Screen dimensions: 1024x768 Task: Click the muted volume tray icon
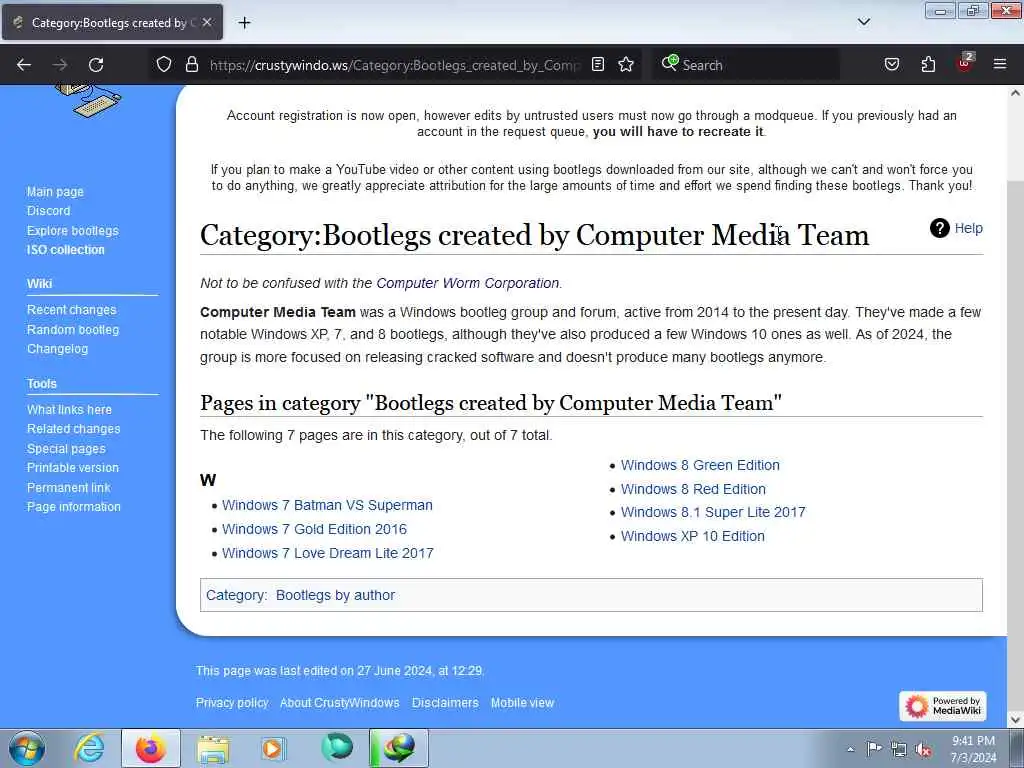pyautogui.click(x=923, y=749)
